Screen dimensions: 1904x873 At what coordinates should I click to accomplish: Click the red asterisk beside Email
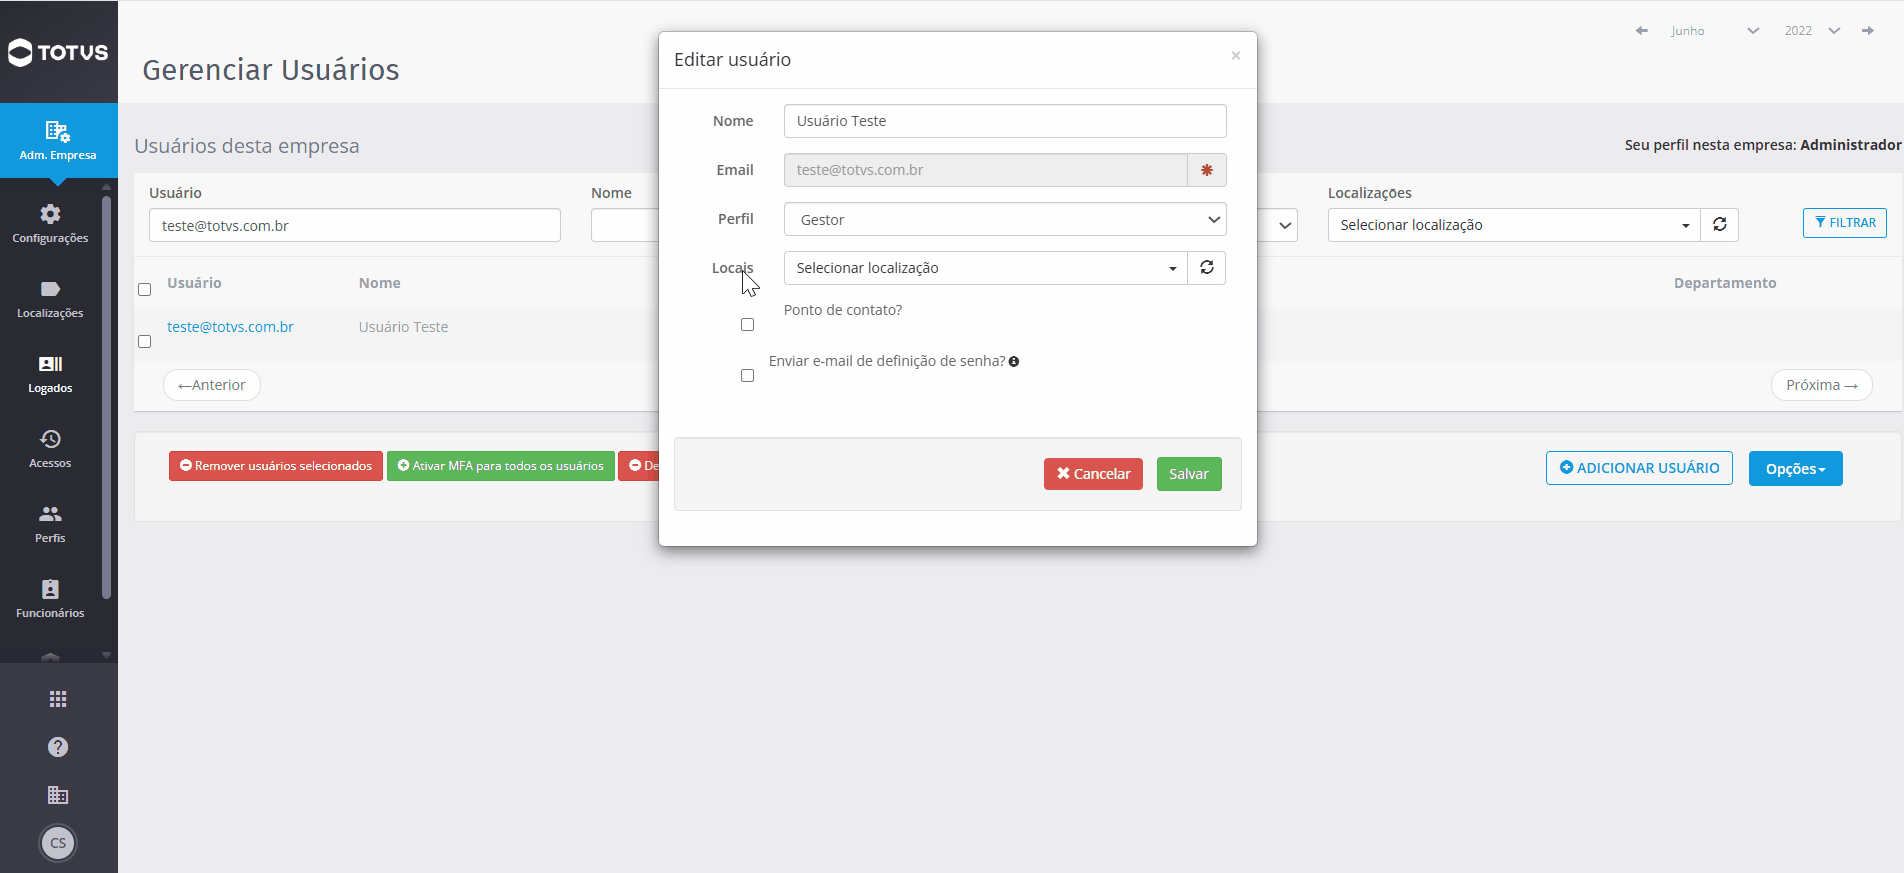click(1207, 170)
